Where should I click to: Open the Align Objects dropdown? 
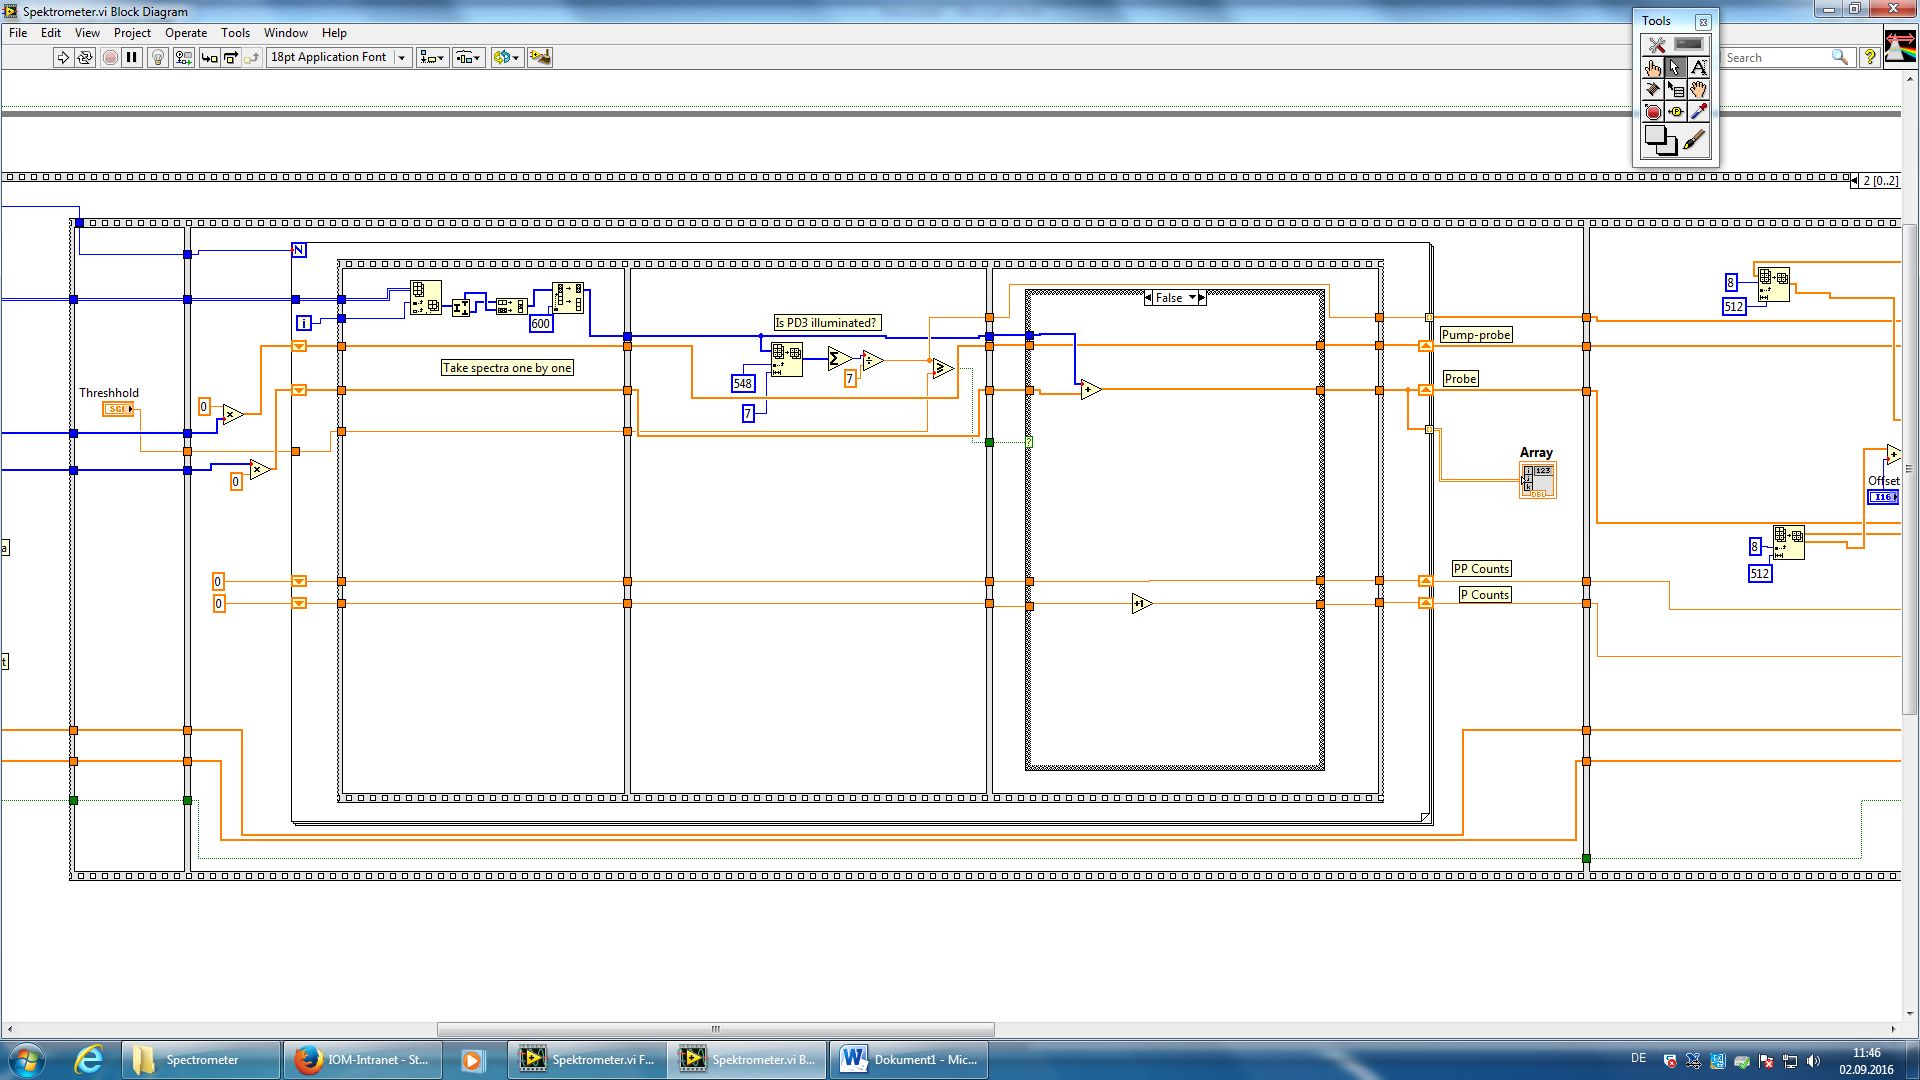click(432, 57)
